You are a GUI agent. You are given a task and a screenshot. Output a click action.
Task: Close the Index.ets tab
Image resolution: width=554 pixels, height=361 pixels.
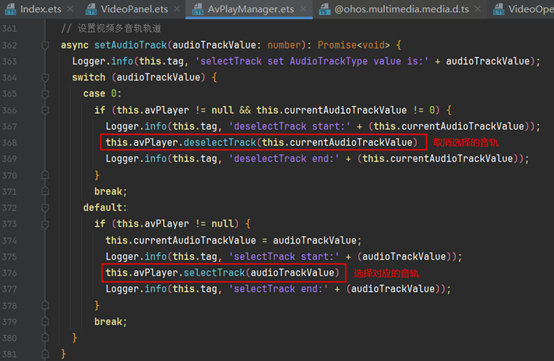coord(70,9)
